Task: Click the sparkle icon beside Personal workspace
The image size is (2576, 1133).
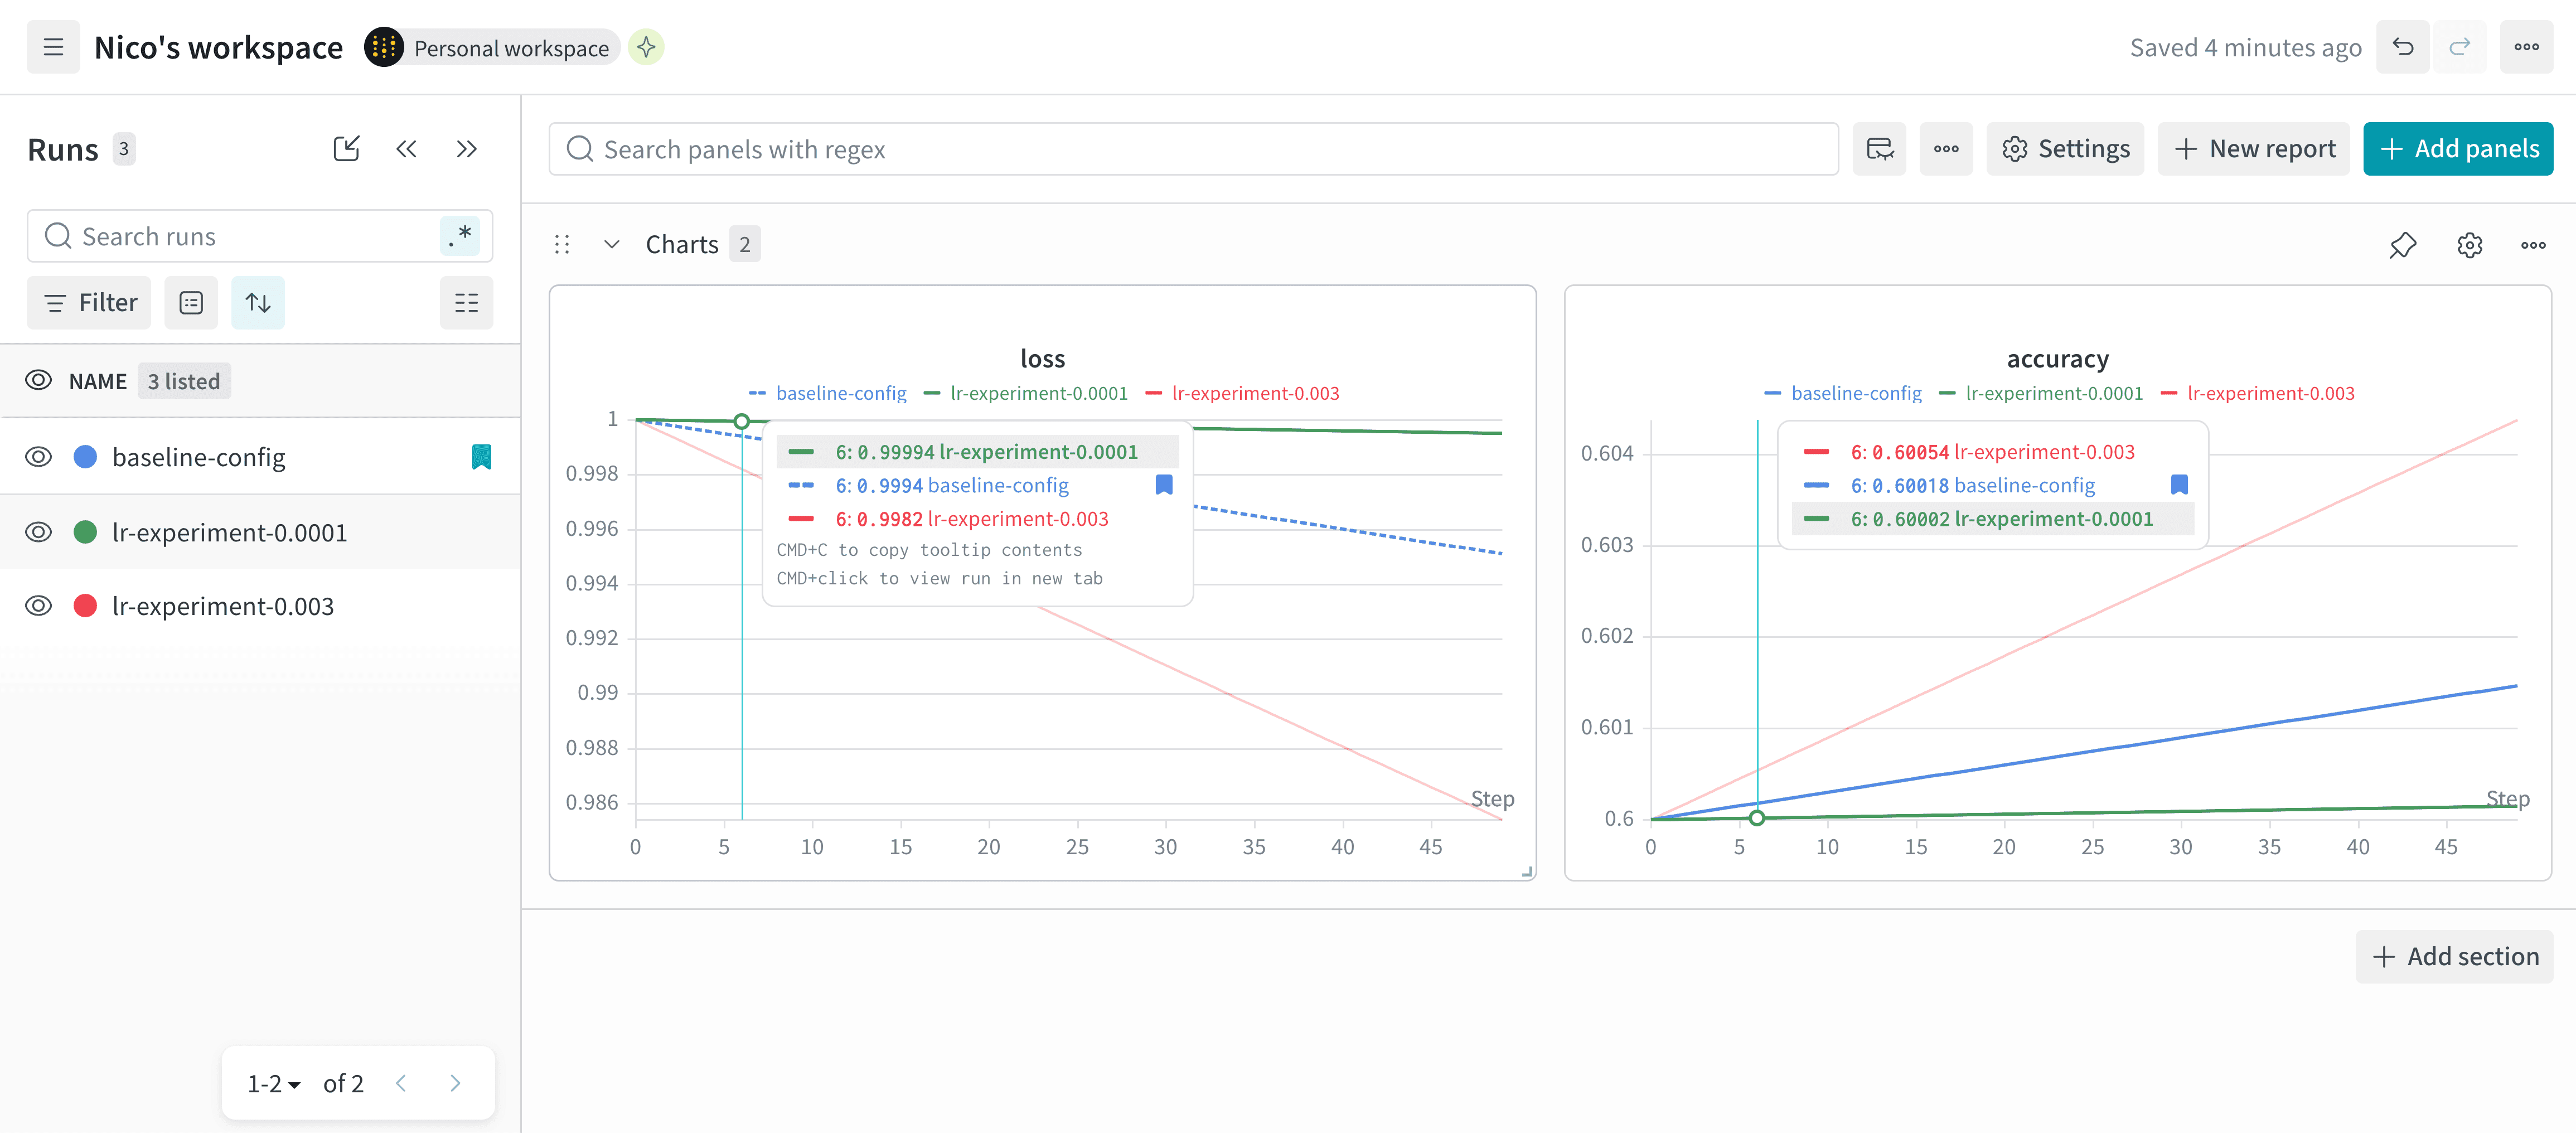Action: (x=646, y=47)
